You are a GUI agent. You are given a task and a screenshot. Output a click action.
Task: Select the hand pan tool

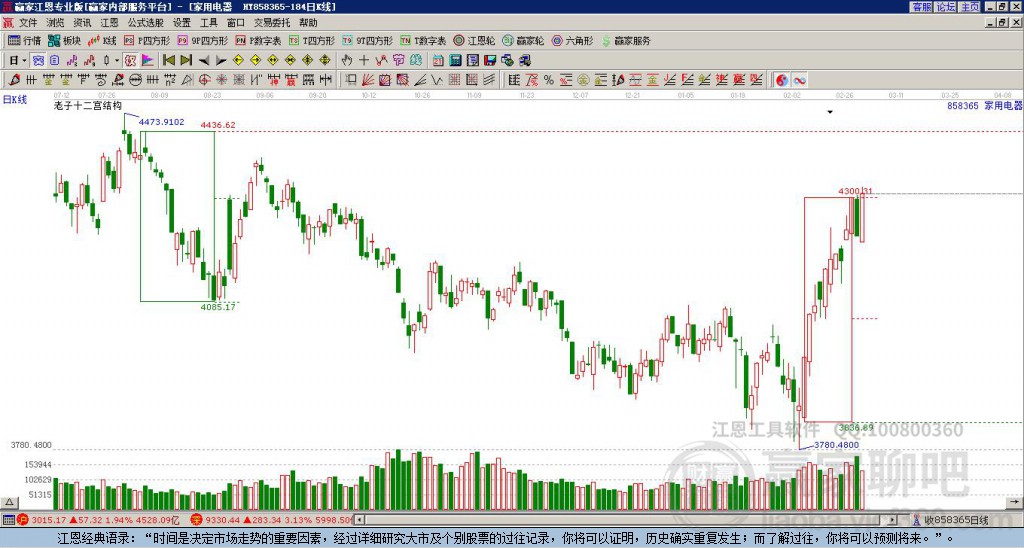click(347, 61)
